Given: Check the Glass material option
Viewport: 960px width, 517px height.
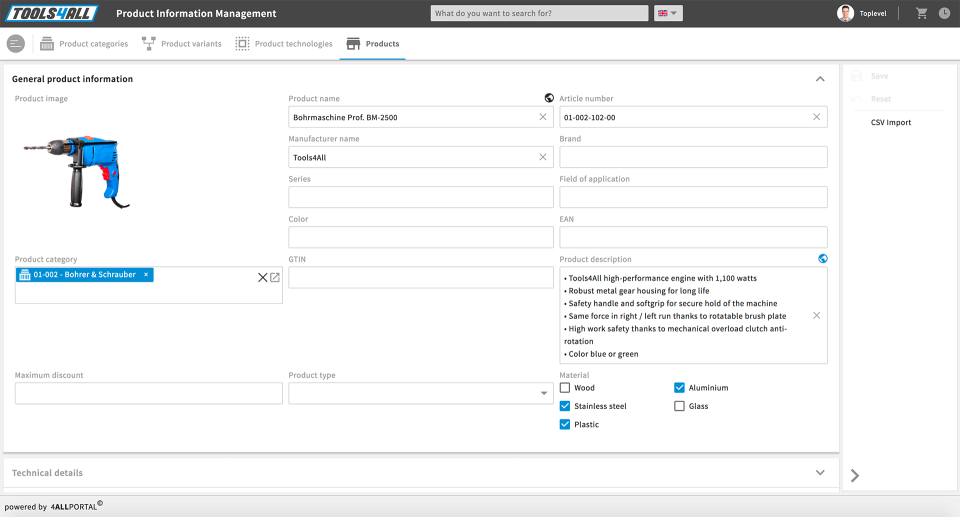Looking at the screenshot, I should [x=679, y=406].
